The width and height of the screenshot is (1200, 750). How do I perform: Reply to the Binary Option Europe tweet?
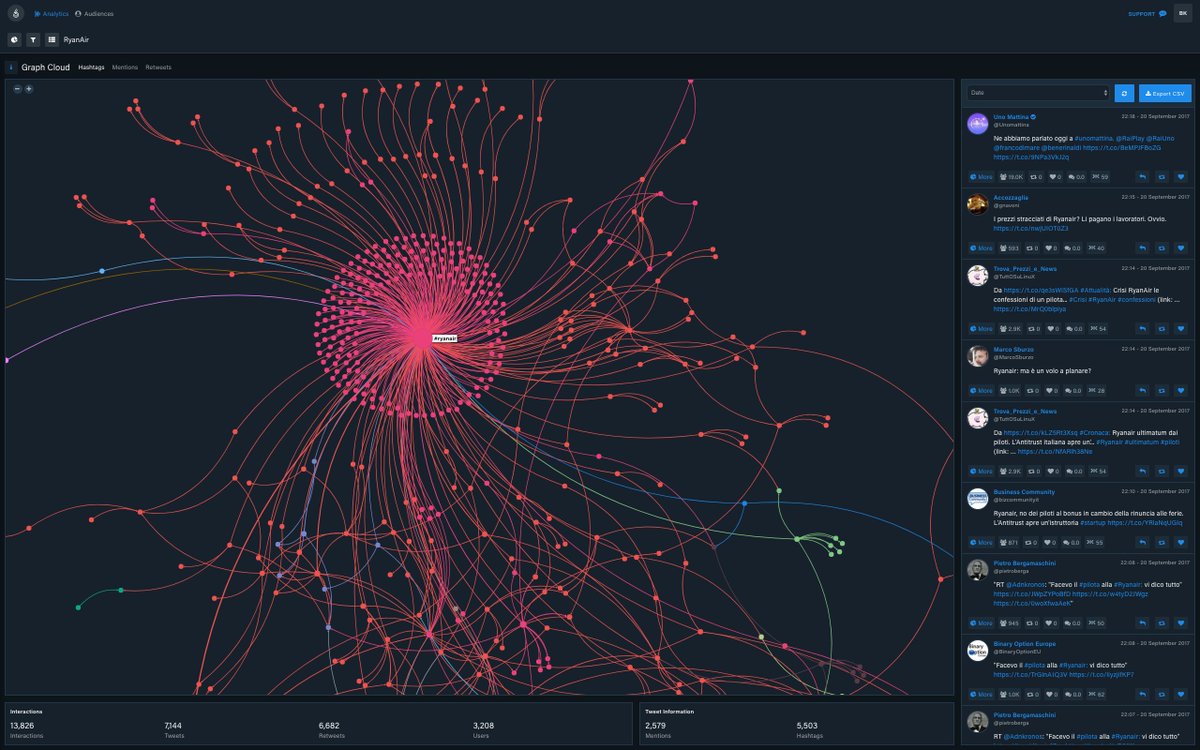coord(1142,694)
